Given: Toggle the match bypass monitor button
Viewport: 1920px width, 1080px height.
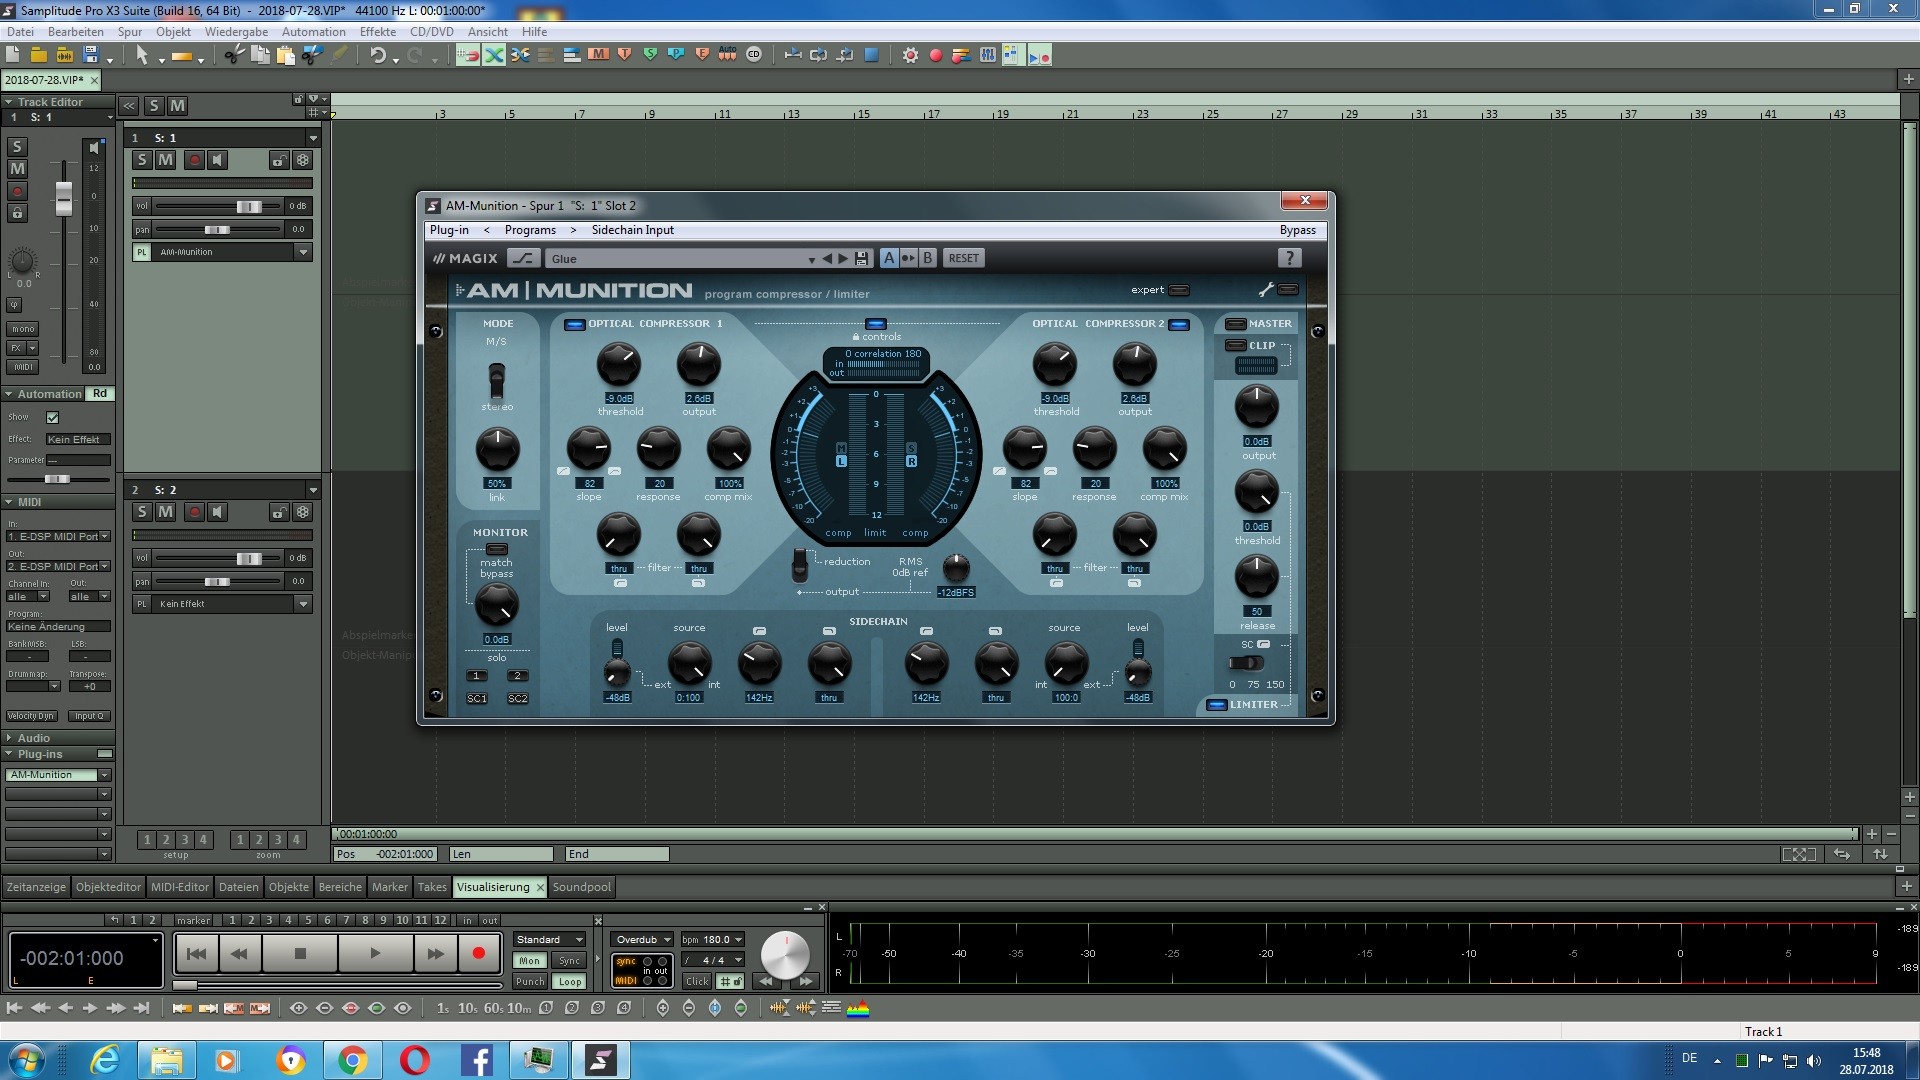Looking at the screenshot, I should click(496, 549).
